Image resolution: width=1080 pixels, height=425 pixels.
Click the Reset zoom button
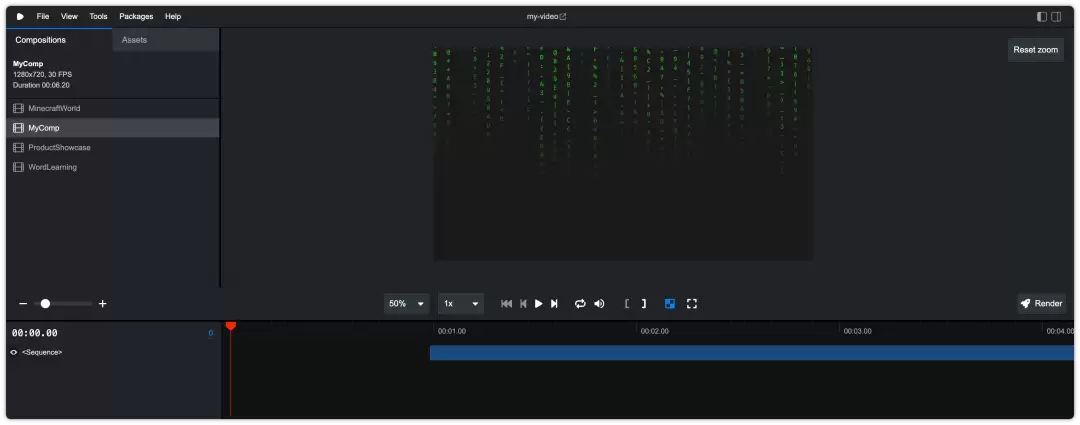point(1035,50)
